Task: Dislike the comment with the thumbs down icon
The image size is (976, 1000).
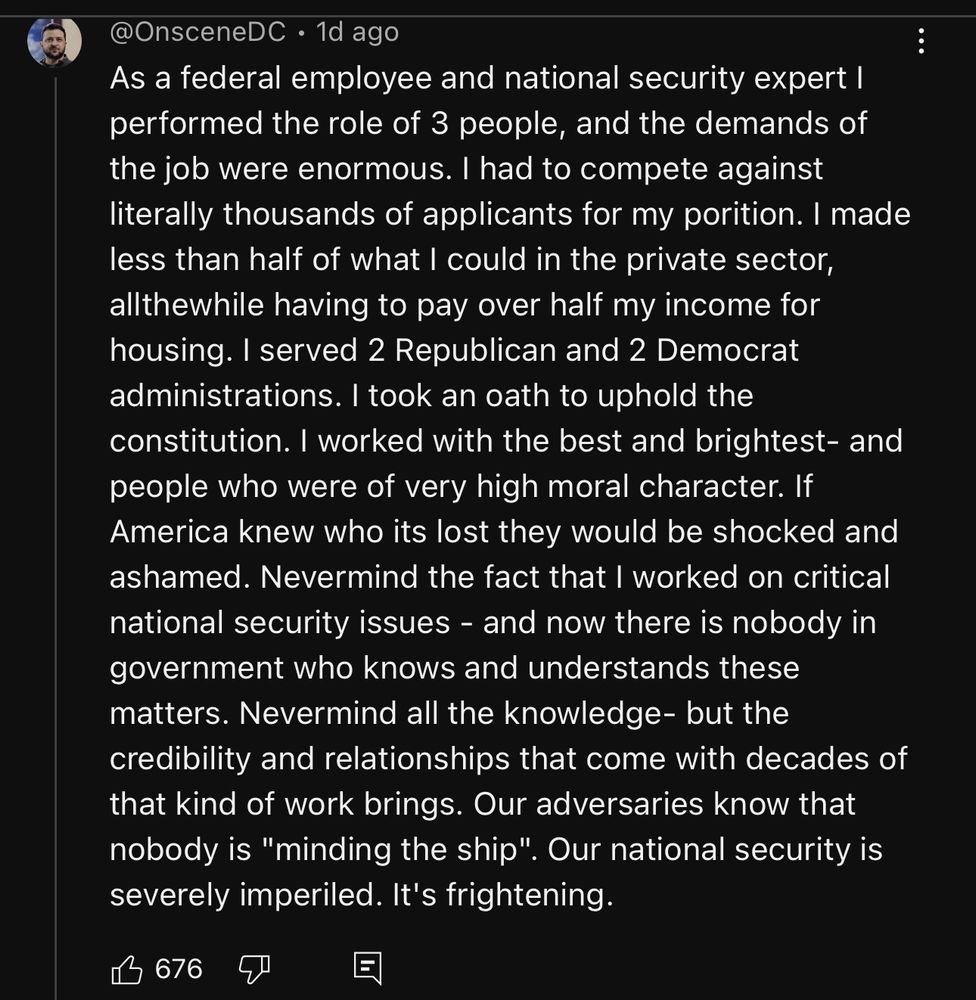Action: (254, 969)
